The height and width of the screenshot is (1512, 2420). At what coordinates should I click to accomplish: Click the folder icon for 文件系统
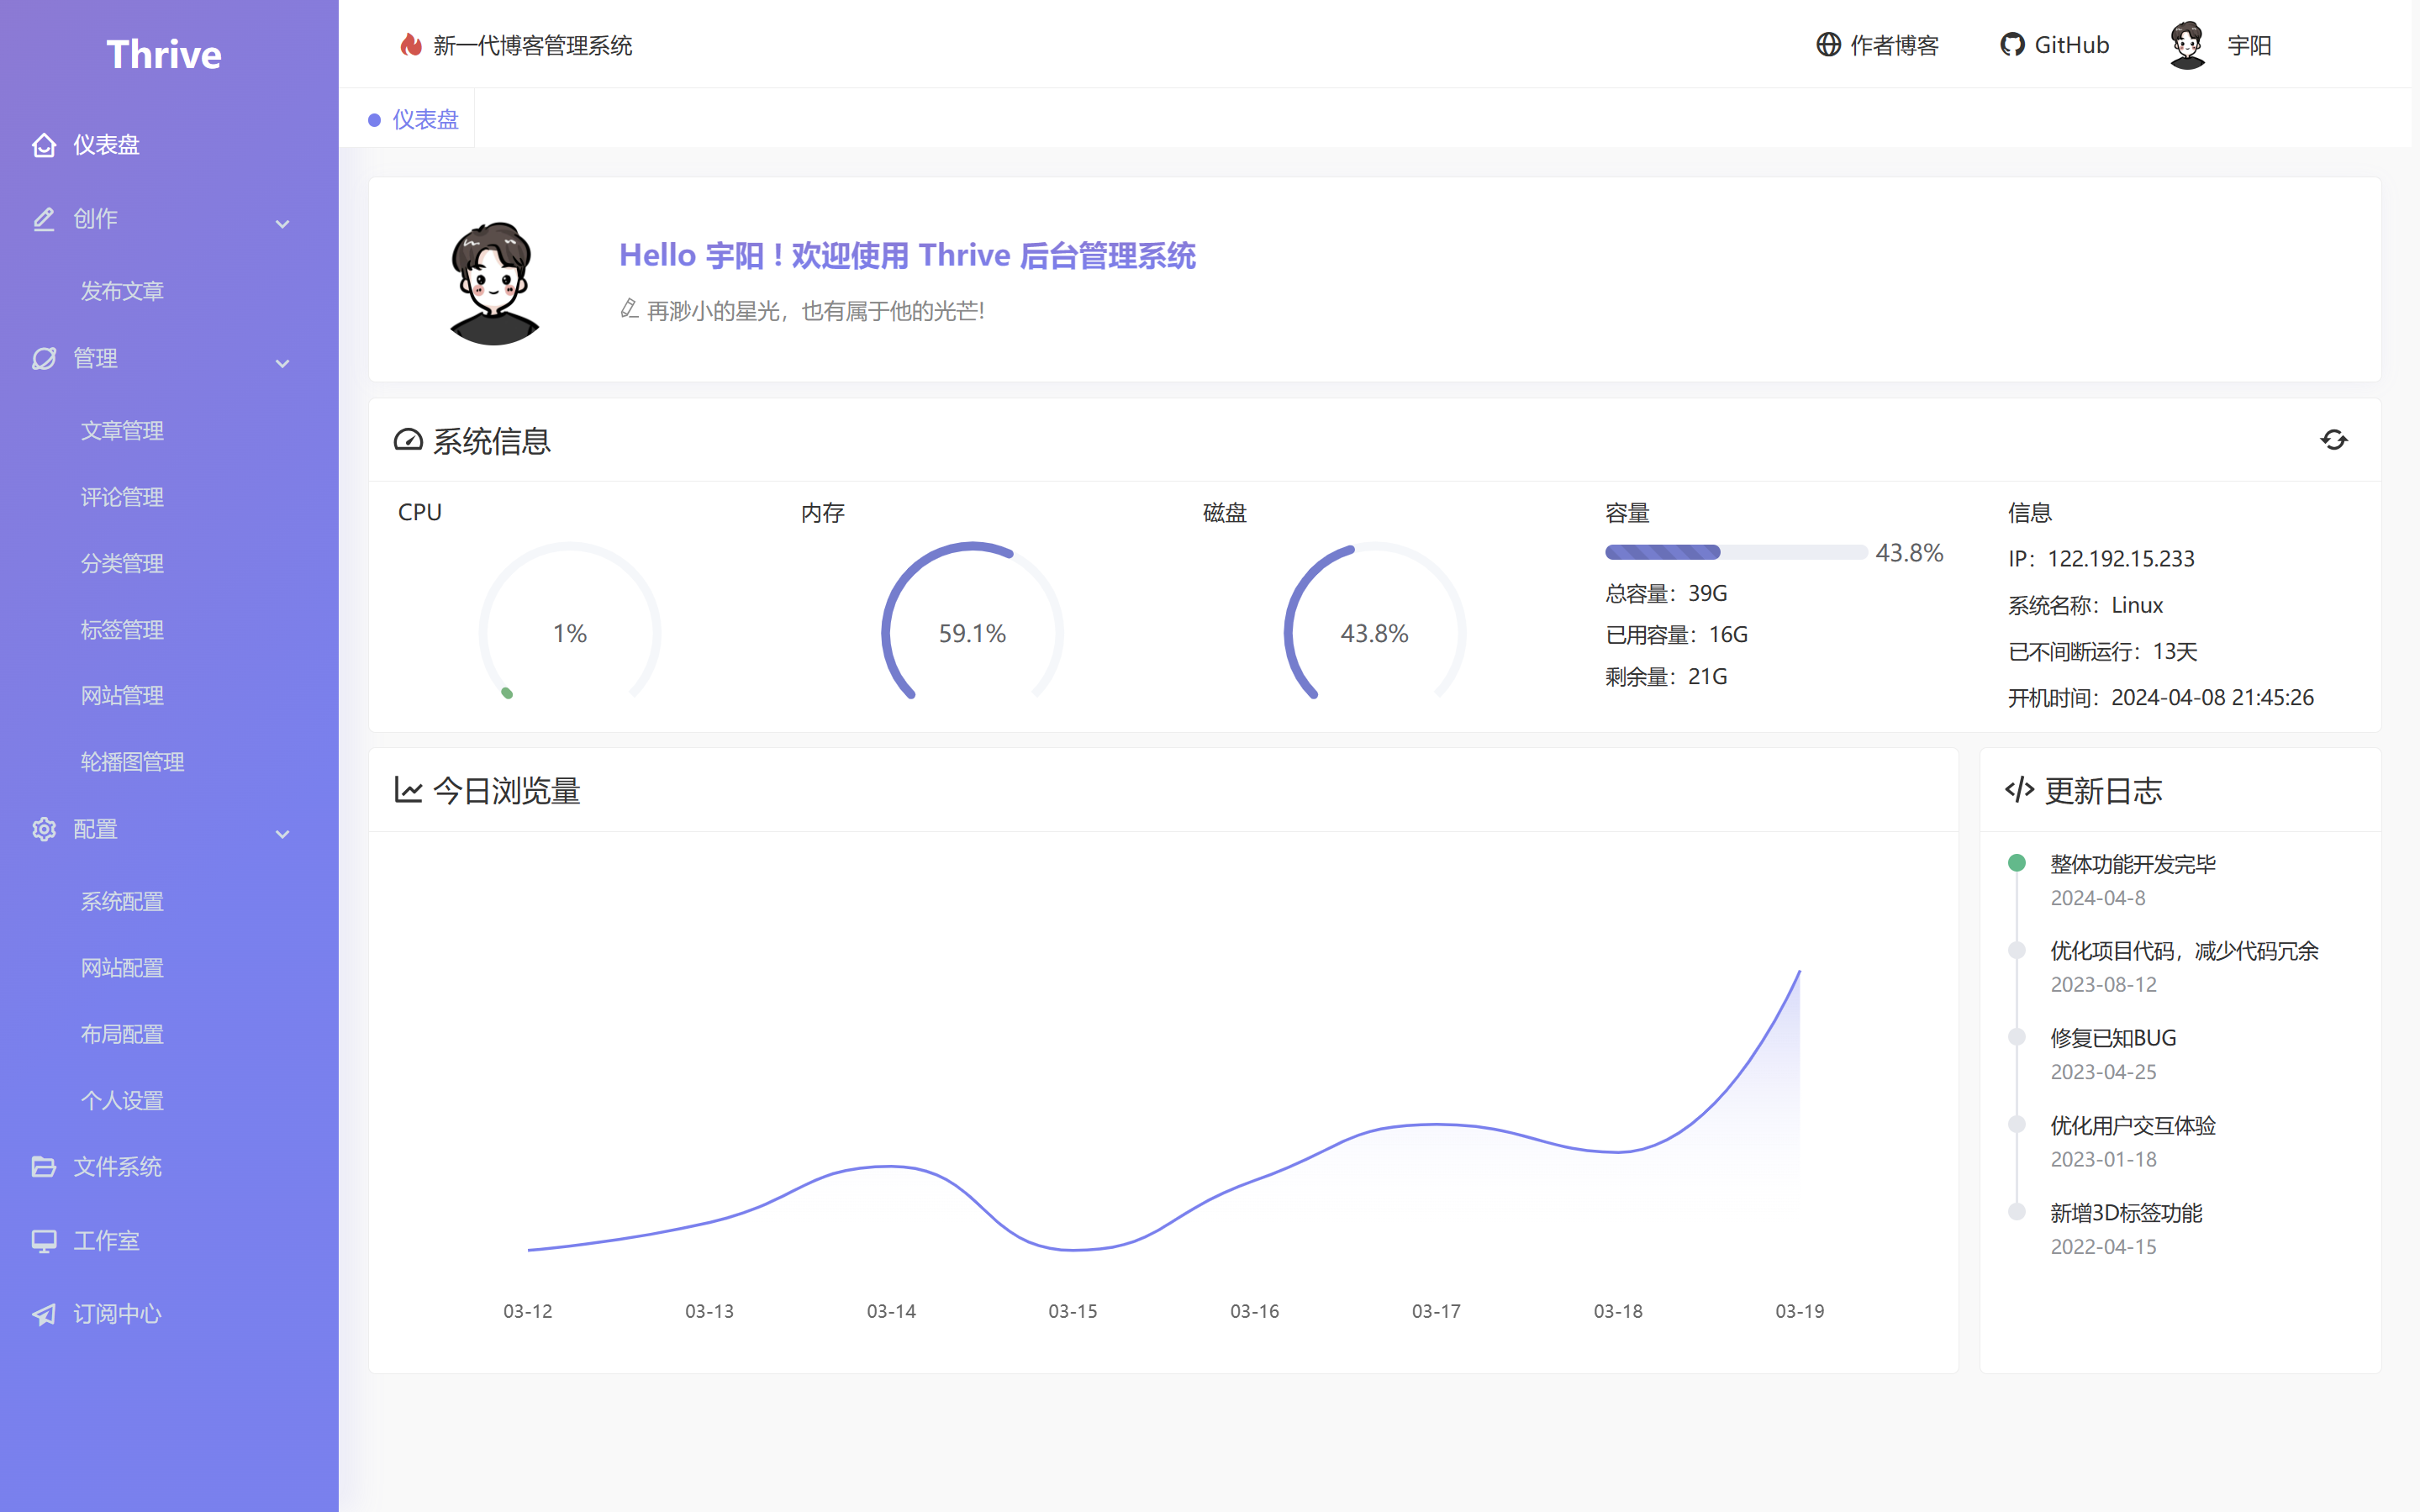coord(44,1166)
